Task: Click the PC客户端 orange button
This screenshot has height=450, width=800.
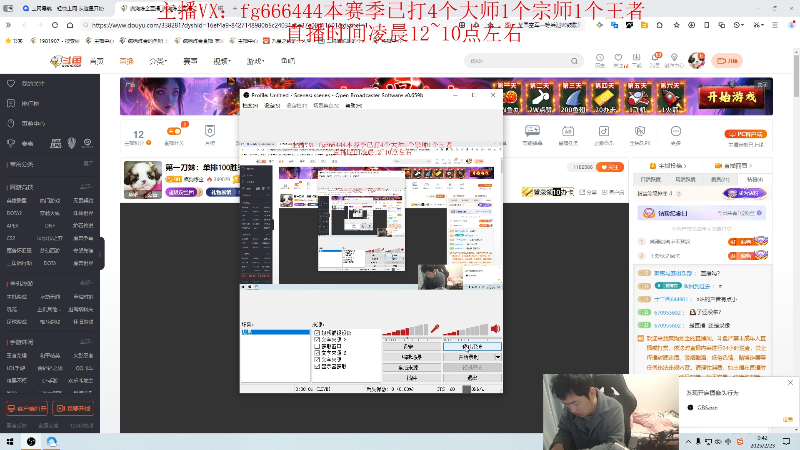Action: (745, 134)
